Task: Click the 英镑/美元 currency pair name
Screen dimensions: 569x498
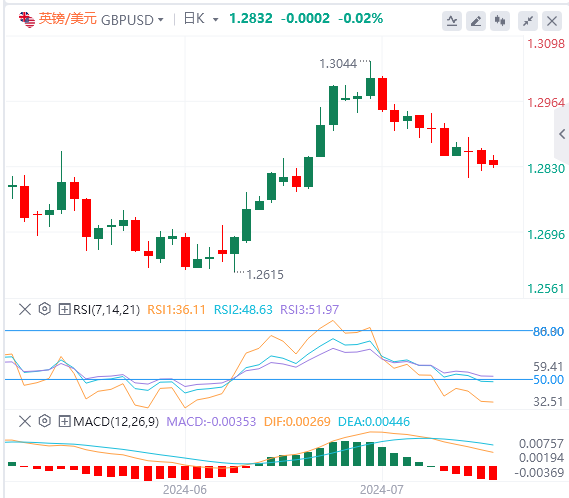Action: (x=67, y=19)
